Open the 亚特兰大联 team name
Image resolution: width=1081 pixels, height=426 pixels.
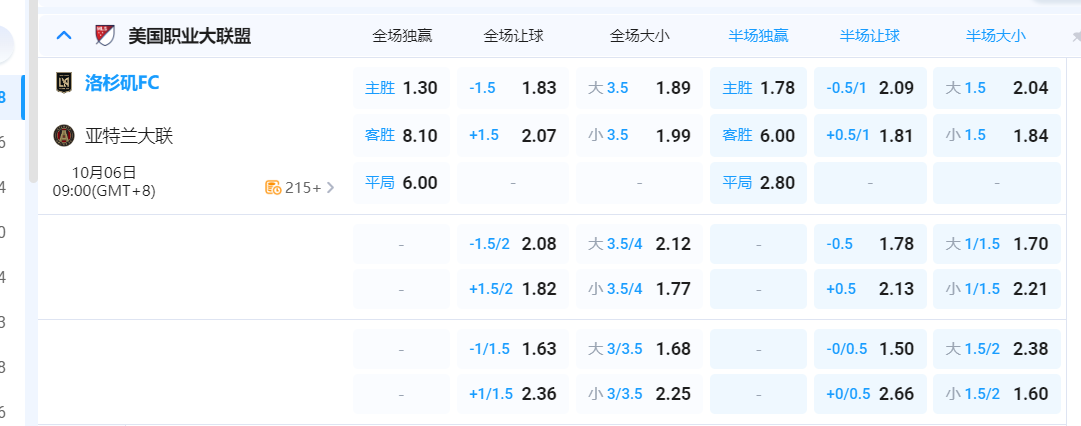tap(129, 135)
